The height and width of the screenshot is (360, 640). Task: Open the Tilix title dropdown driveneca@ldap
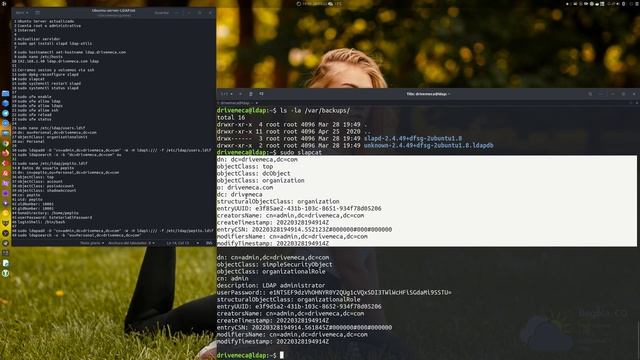428,94
